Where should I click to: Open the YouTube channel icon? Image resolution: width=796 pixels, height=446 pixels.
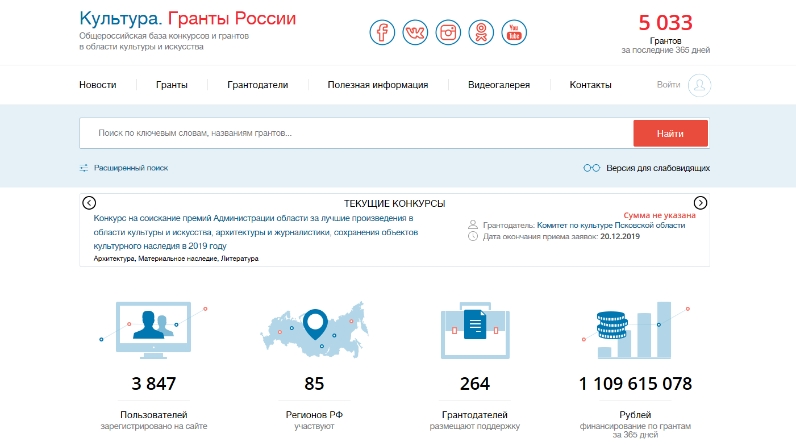click(x=514, y=32)
